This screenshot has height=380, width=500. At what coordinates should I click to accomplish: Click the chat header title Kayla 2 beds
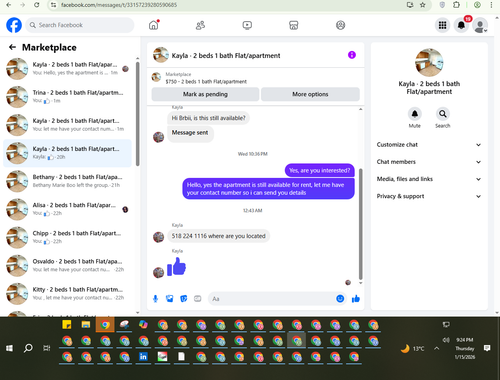click(x=226, y=56)
